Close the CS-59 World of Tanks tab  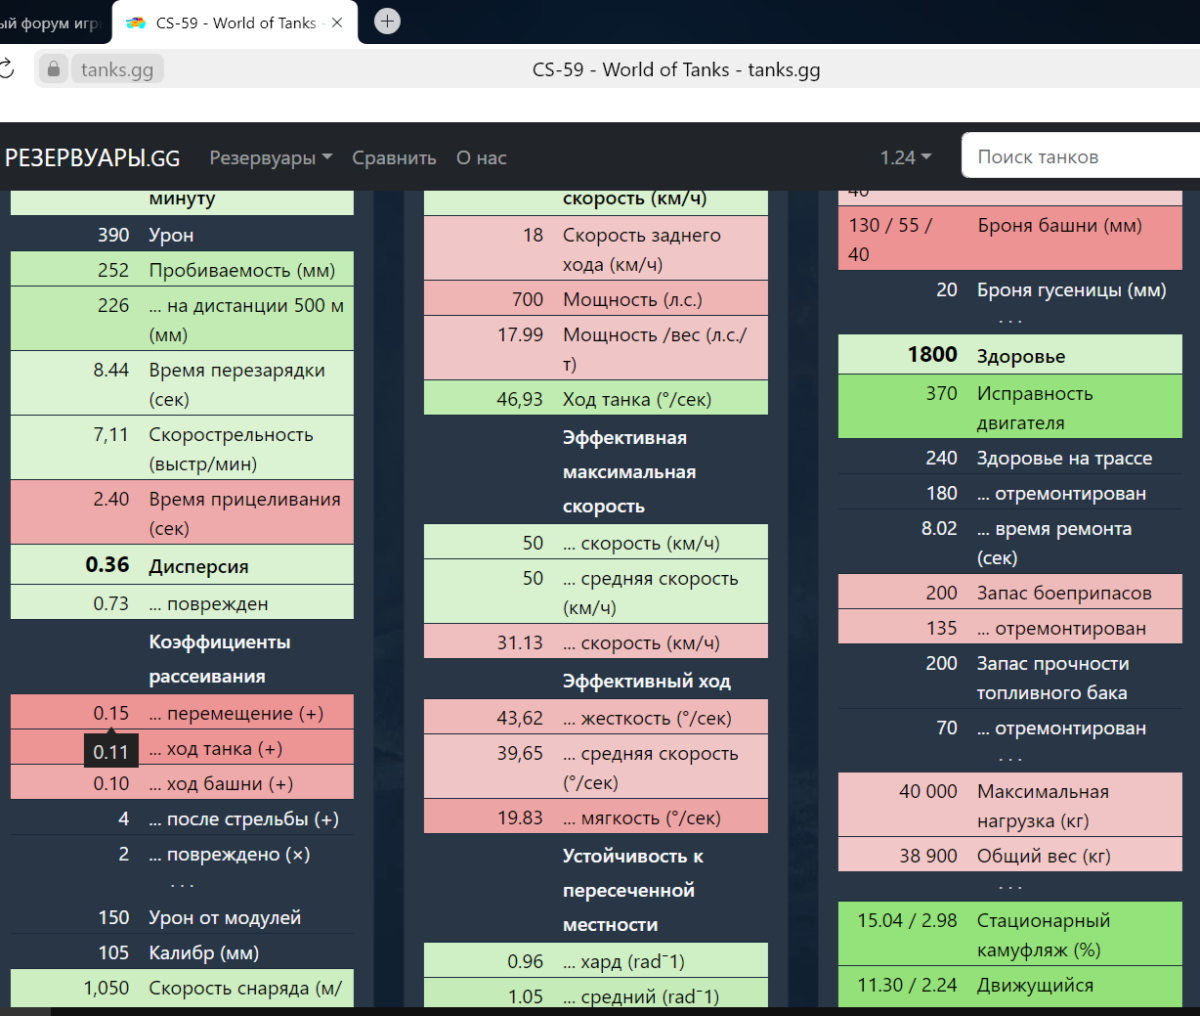[x=337, y=22]
